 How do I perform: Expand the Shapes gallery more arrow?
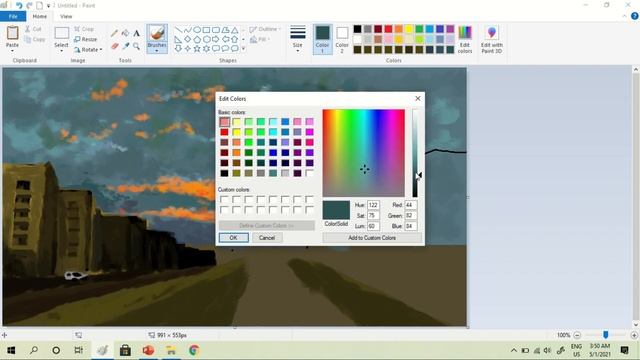[x=243, y=49]
